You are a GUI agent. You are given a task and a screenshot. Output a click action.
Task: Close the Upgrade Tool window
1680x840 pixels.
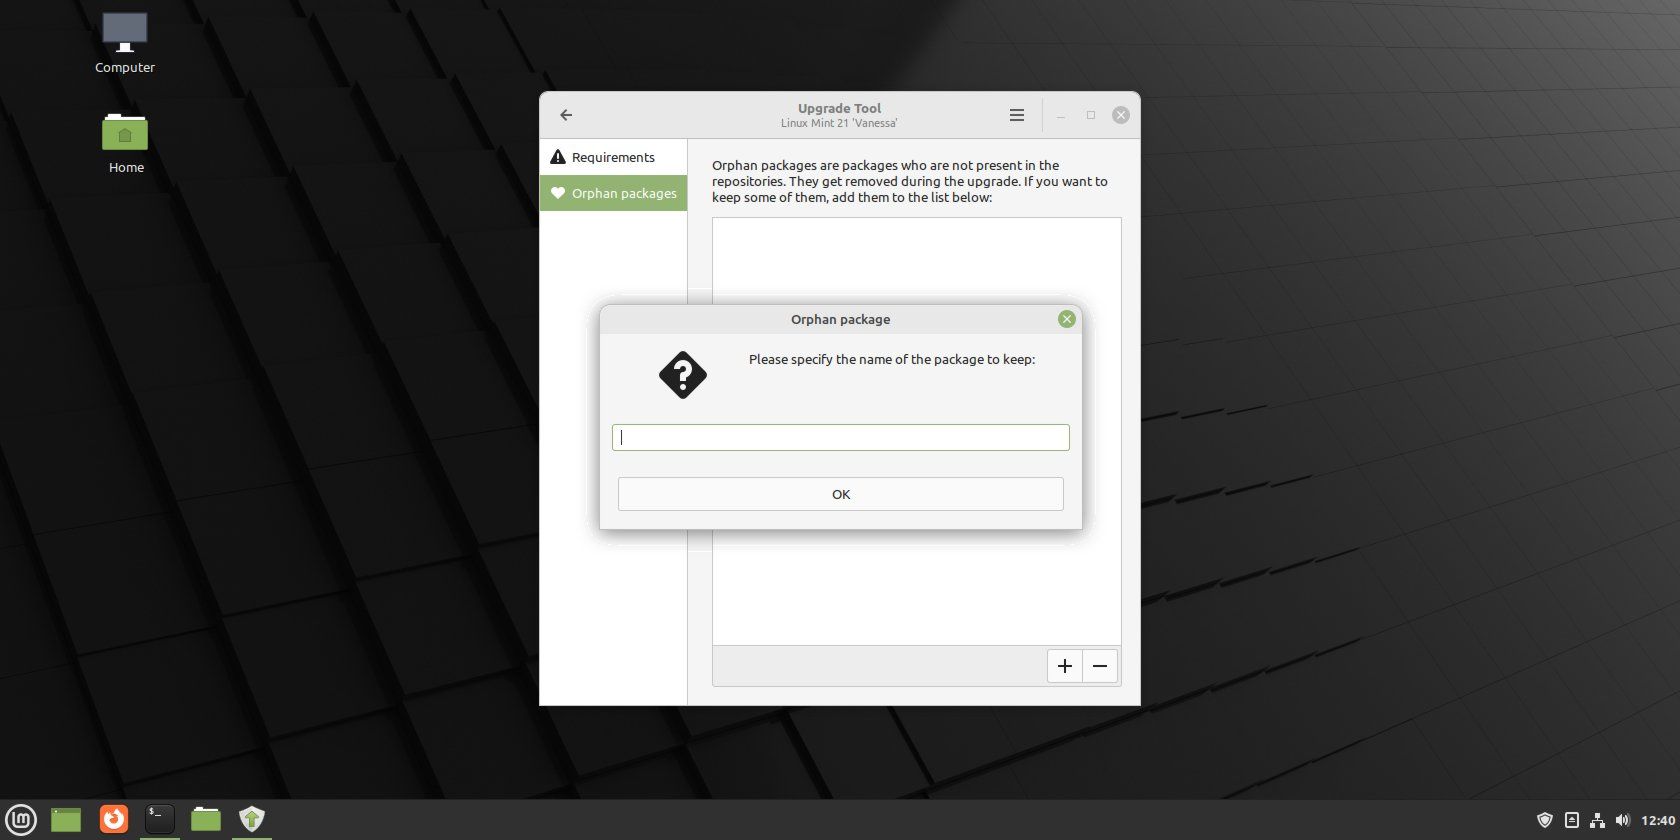1121,115
